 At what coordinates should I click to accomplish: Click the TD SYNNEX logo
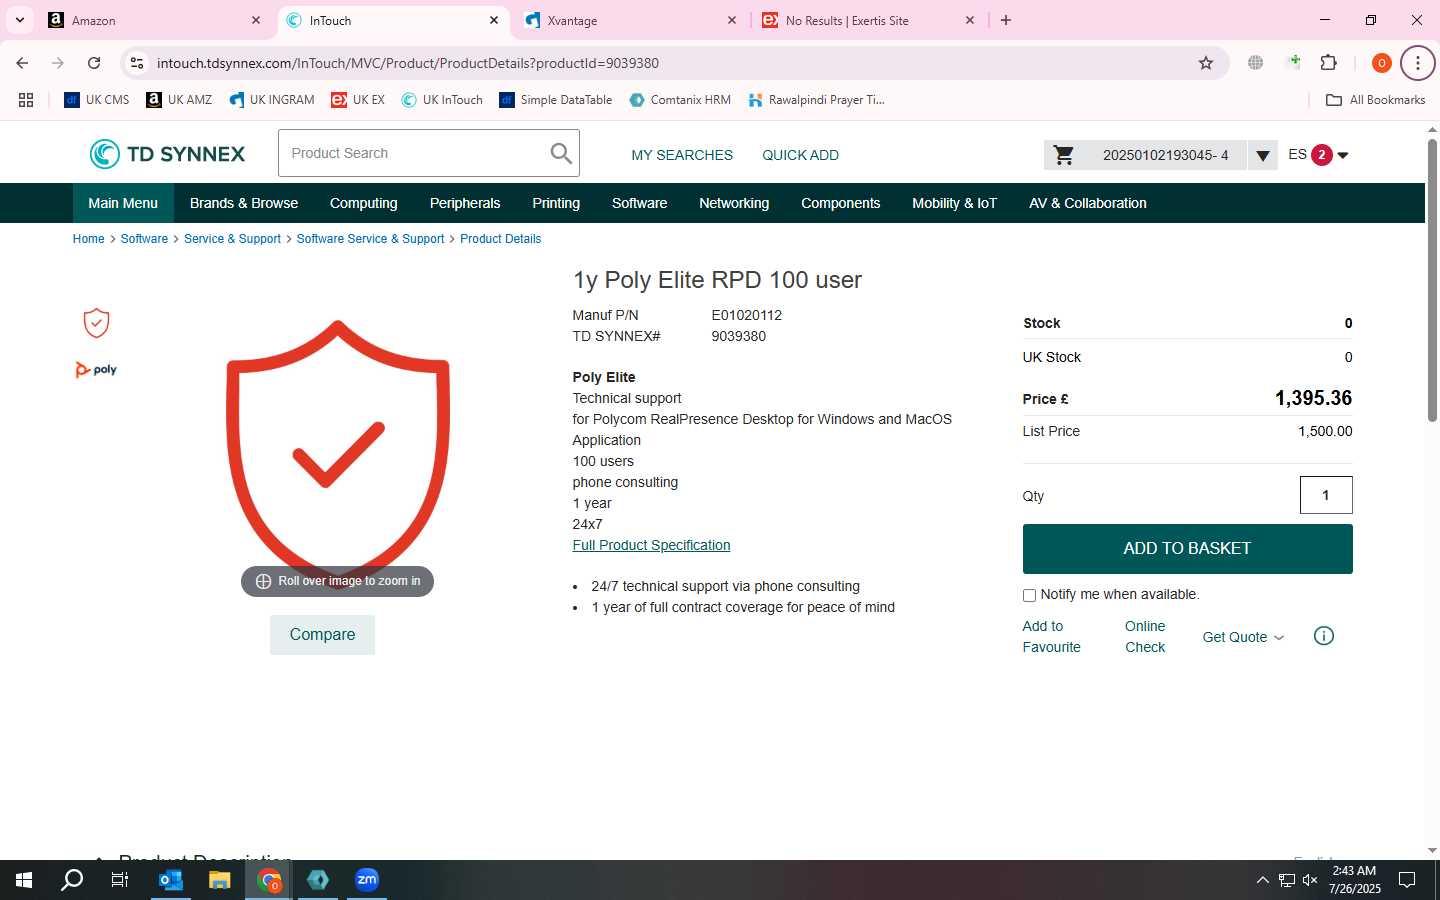pyautogui.click(x=167, y=154)
